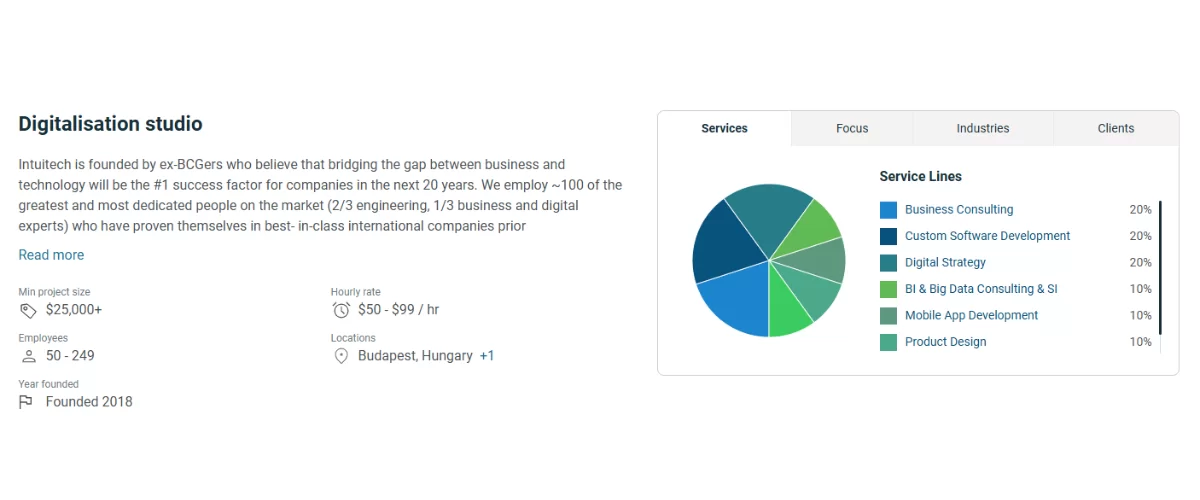Click the location pin icon

(341, 356)
